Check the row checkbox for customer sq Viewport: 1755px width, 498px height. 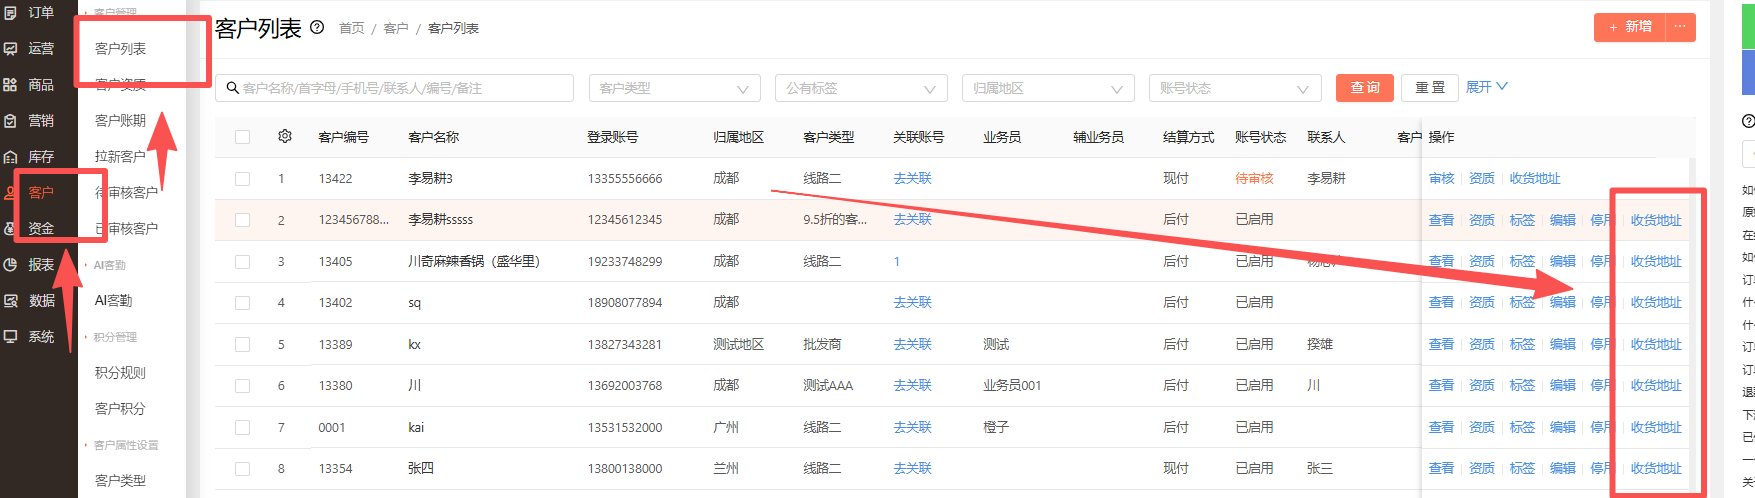(x=243, y=303)
